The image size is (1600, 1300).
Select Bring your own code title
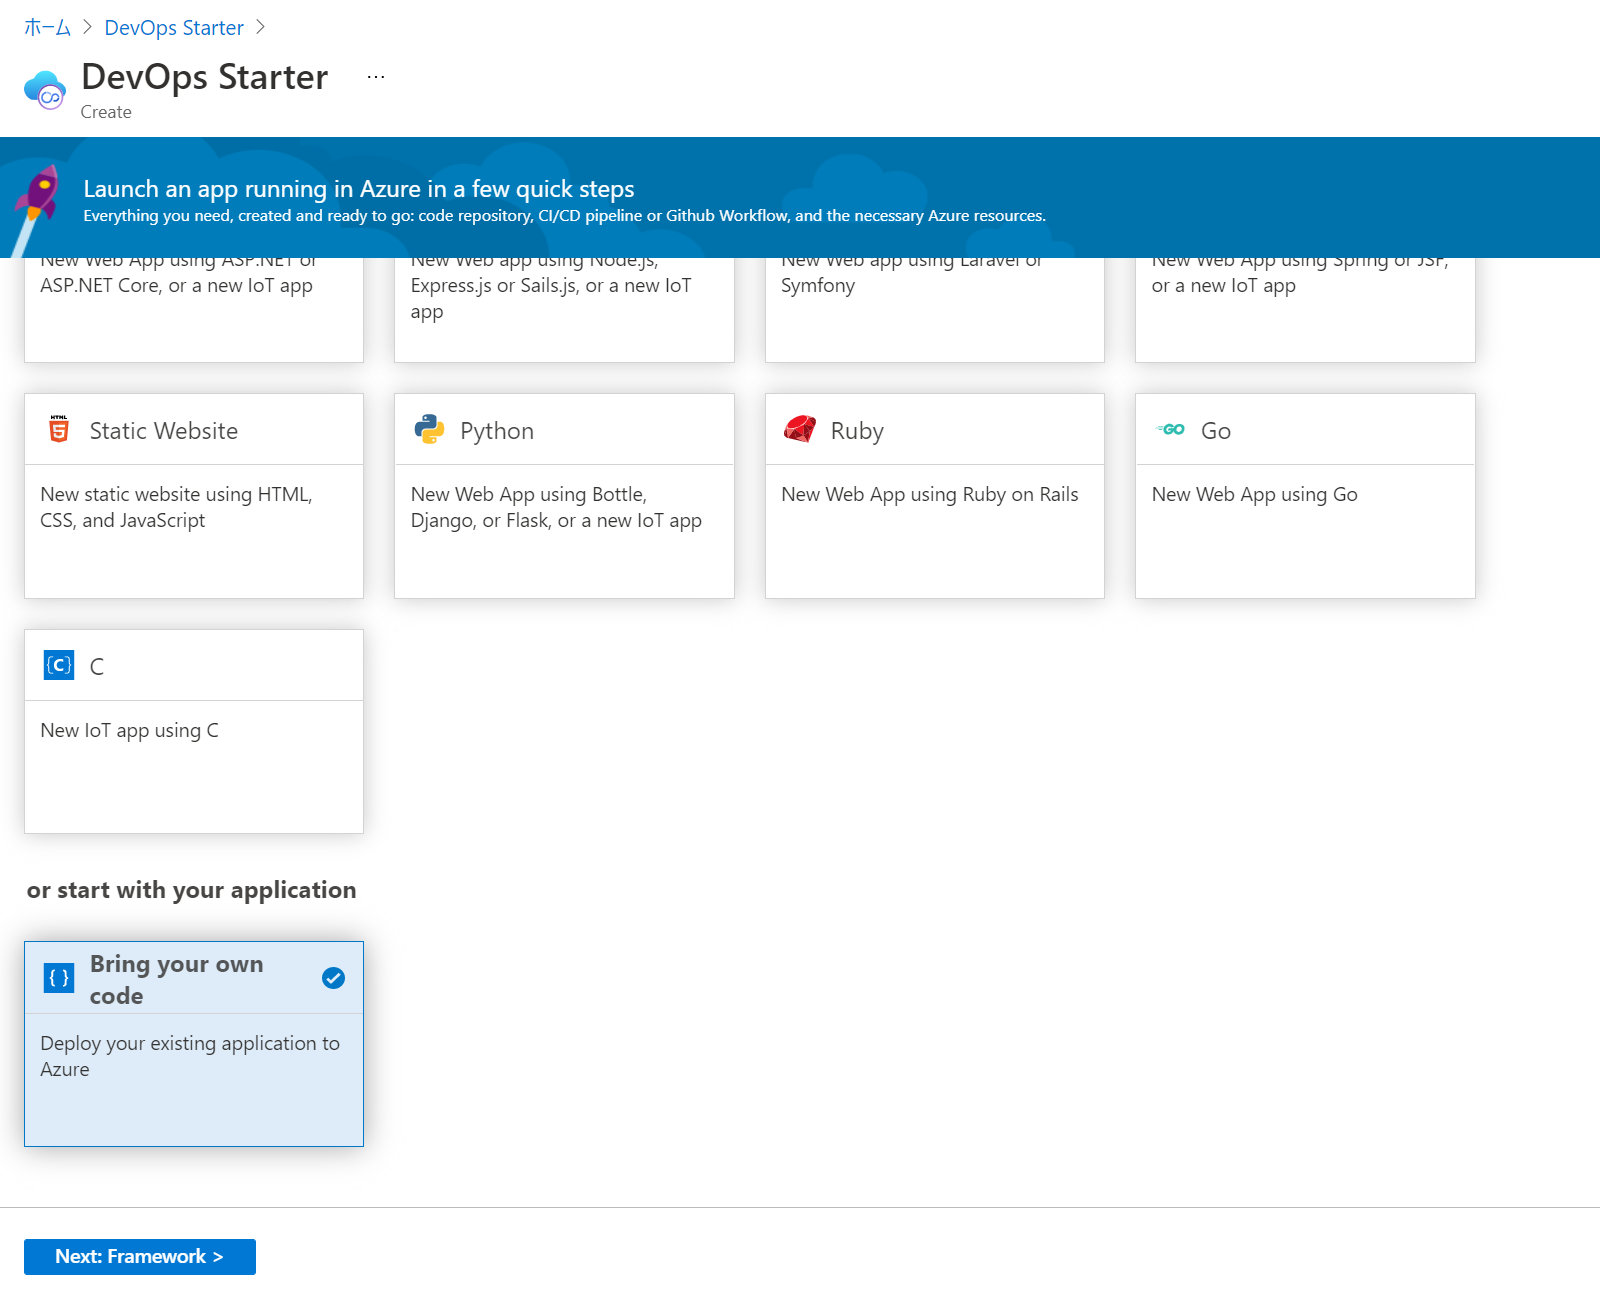(177, 980)
